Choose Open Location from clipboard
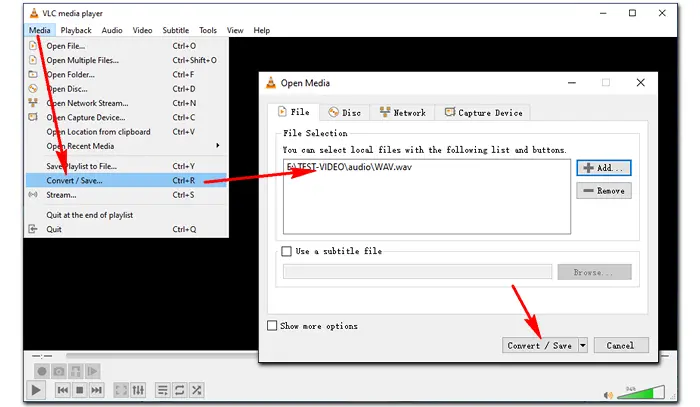This screenshot has width=700, height=407. click(126, 132)
